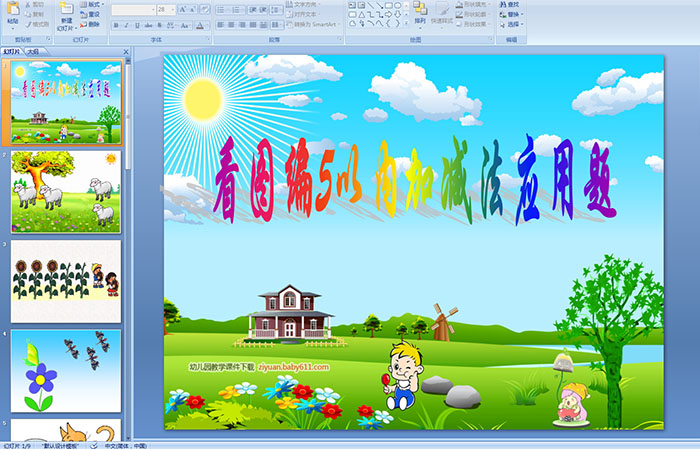Switch to the Outline (大纲) pane tab
The width and height of the screenshot is (700, 449).
tap(34, 52)
